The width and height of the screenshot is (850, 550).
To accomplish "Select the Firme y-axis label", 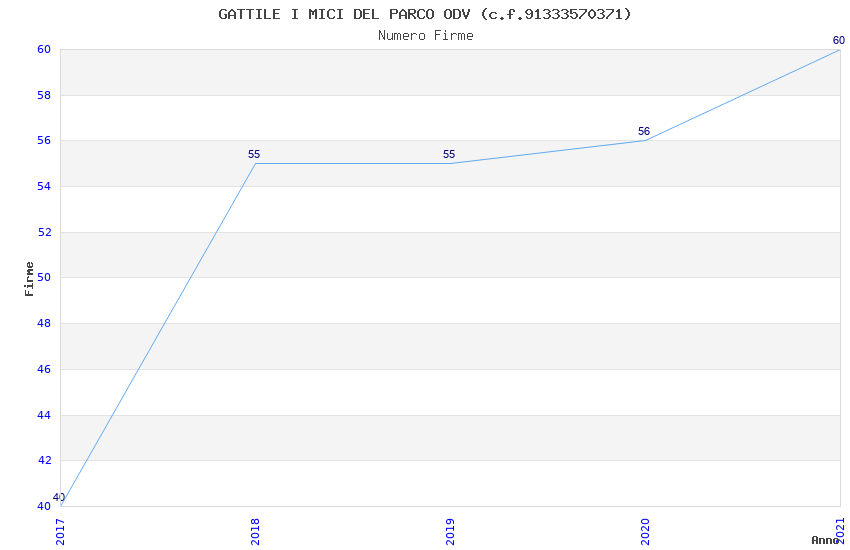I will pos(29,278).
